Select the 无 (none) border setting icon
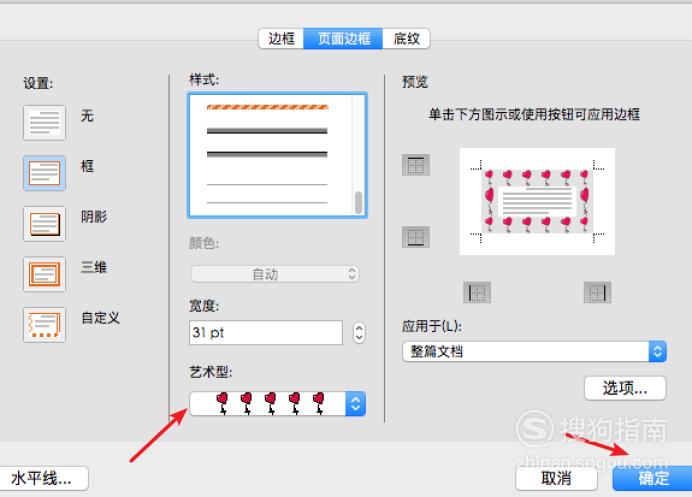The width and height of the screenshot is (692, 497). point(44,123)
